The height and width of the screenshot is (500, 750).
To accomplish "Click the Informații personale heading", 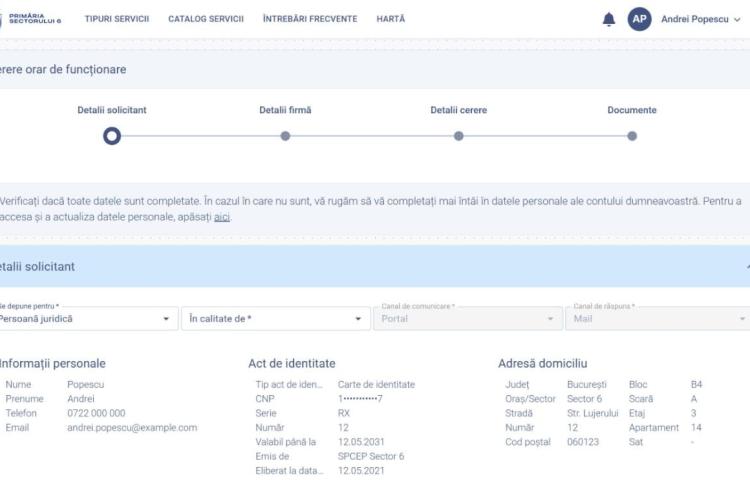I will [52, 364].
